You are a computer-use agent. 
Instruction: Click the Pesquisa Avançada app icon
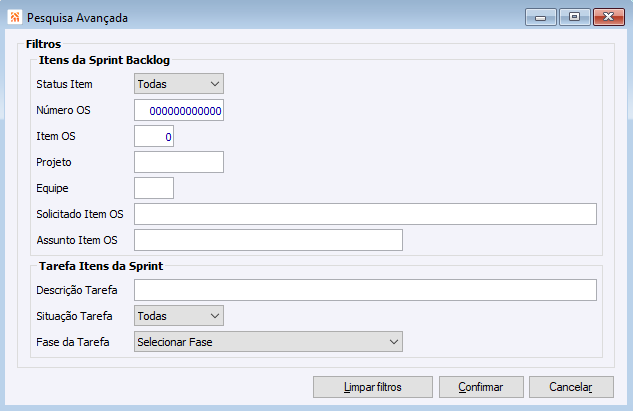tap(13, 17)
